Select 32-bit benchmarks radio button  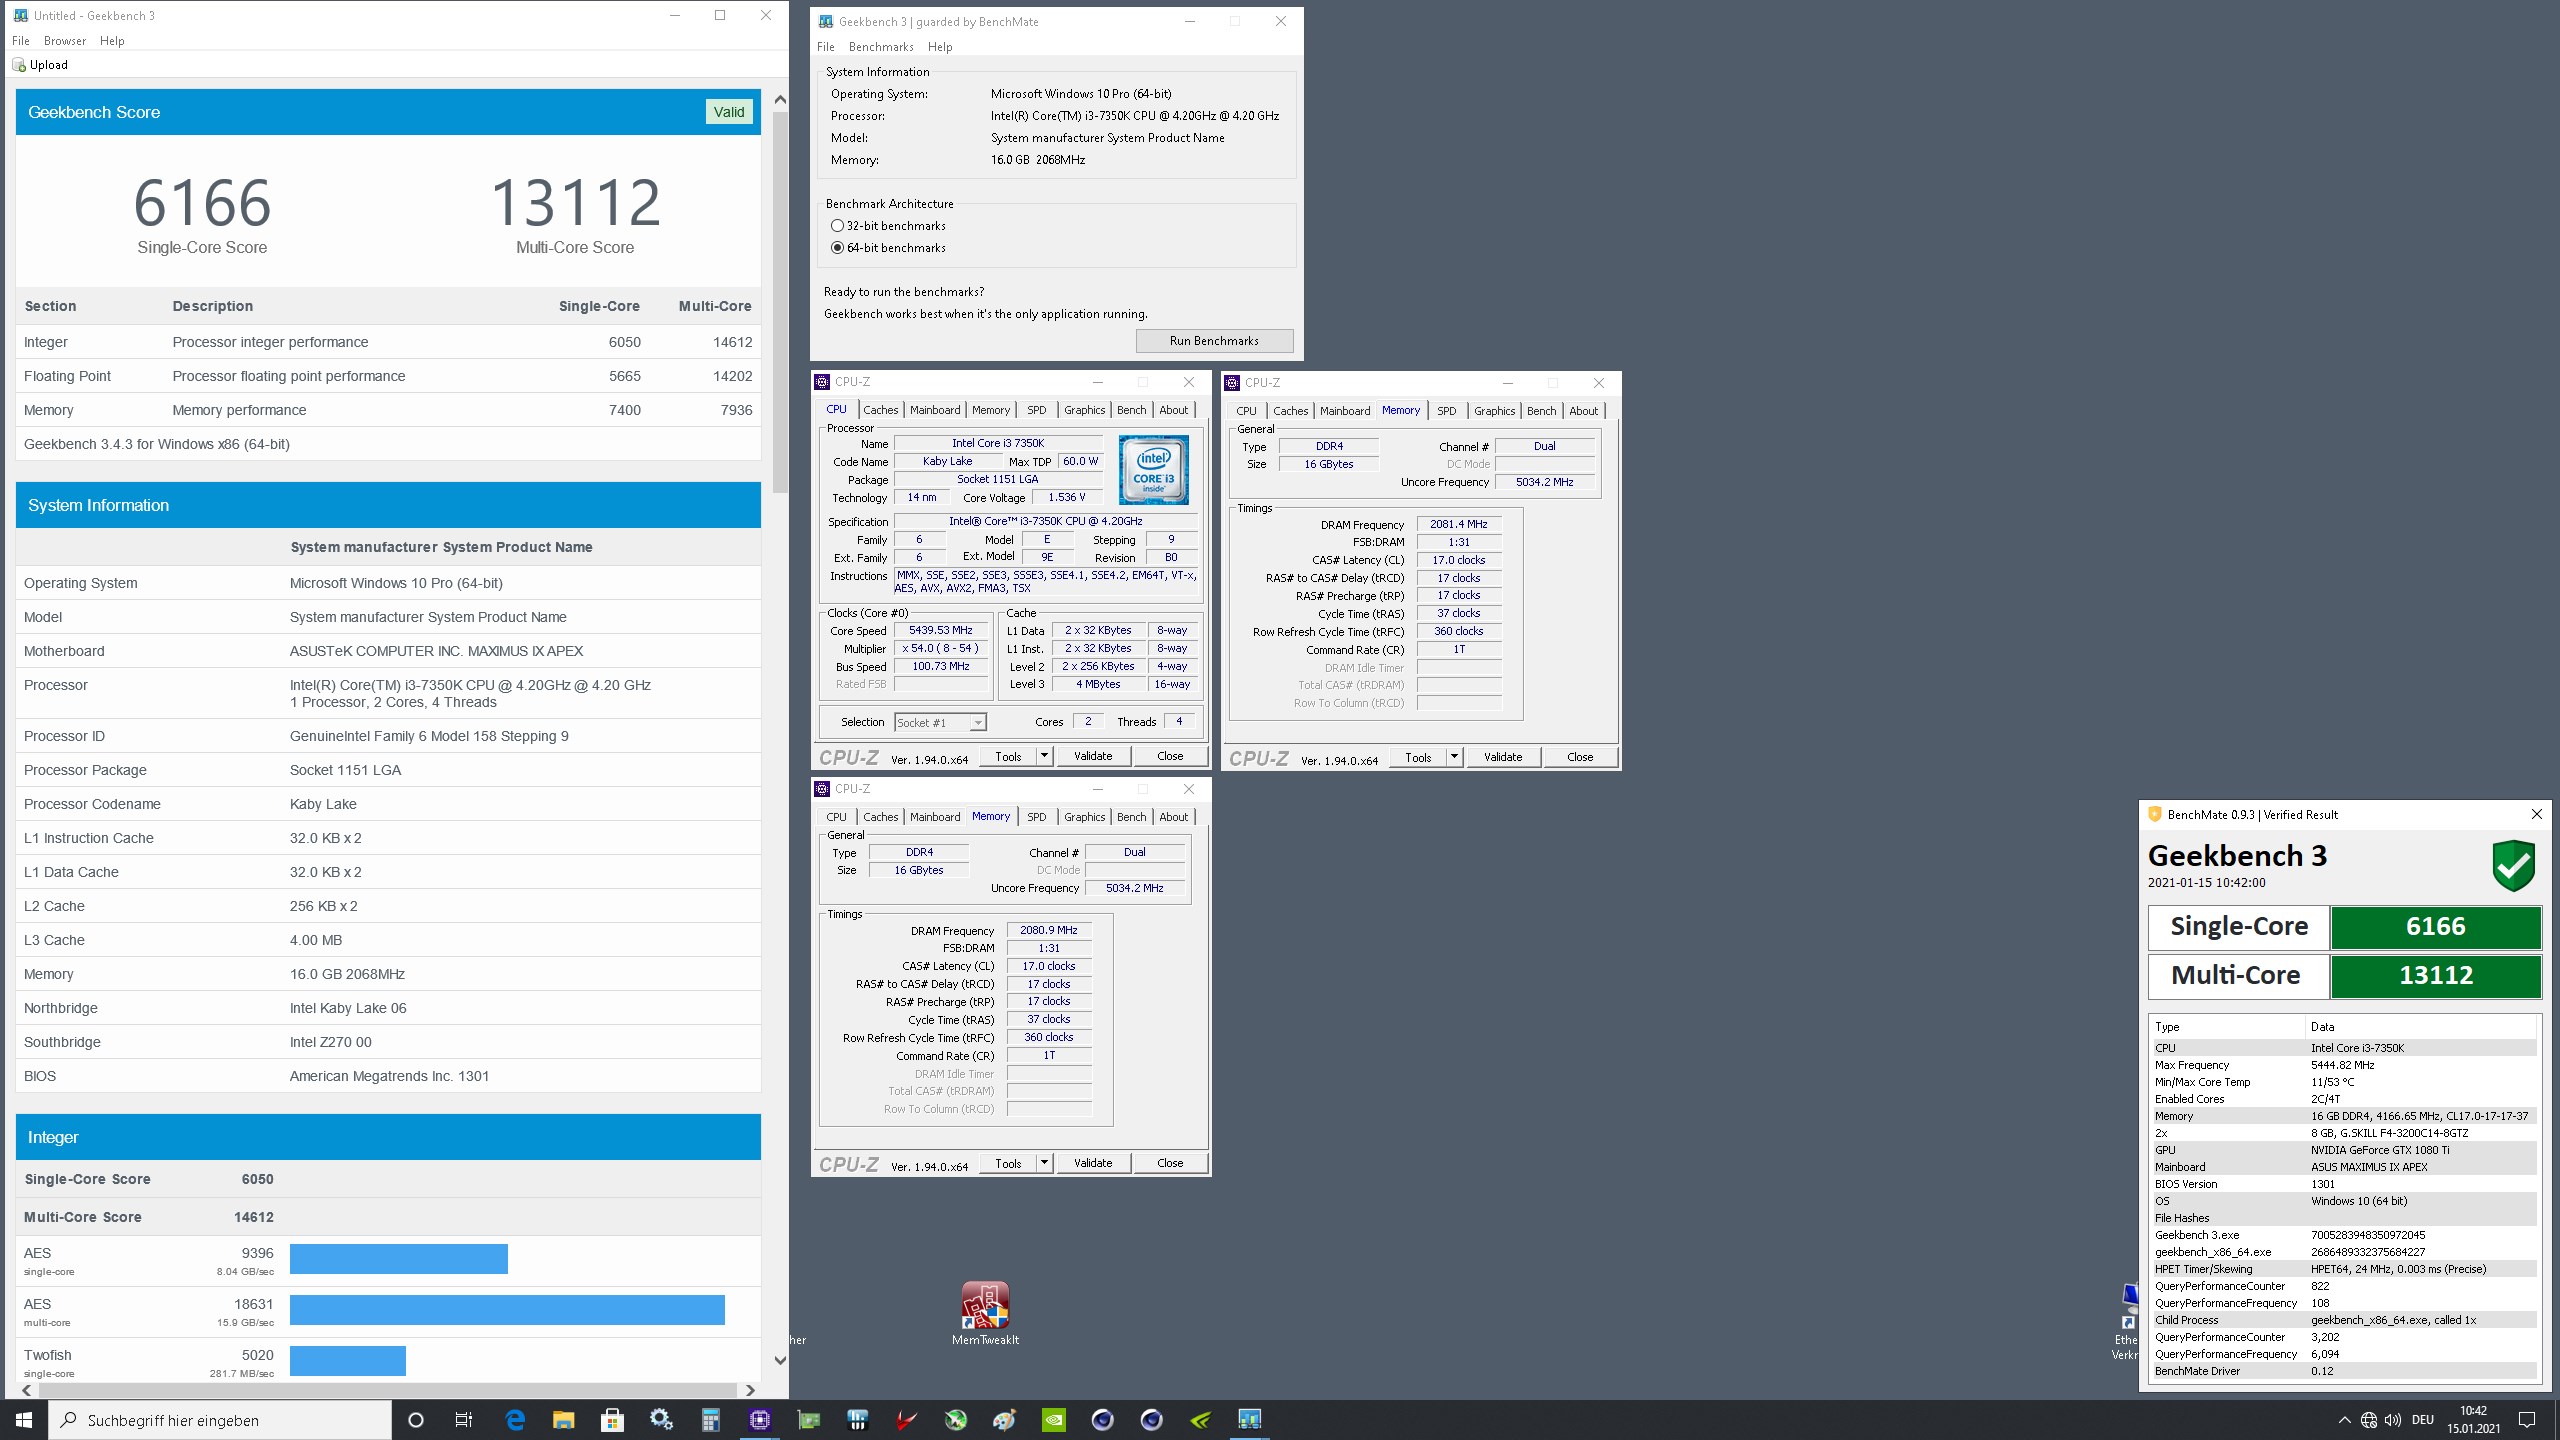click(837, 226)
